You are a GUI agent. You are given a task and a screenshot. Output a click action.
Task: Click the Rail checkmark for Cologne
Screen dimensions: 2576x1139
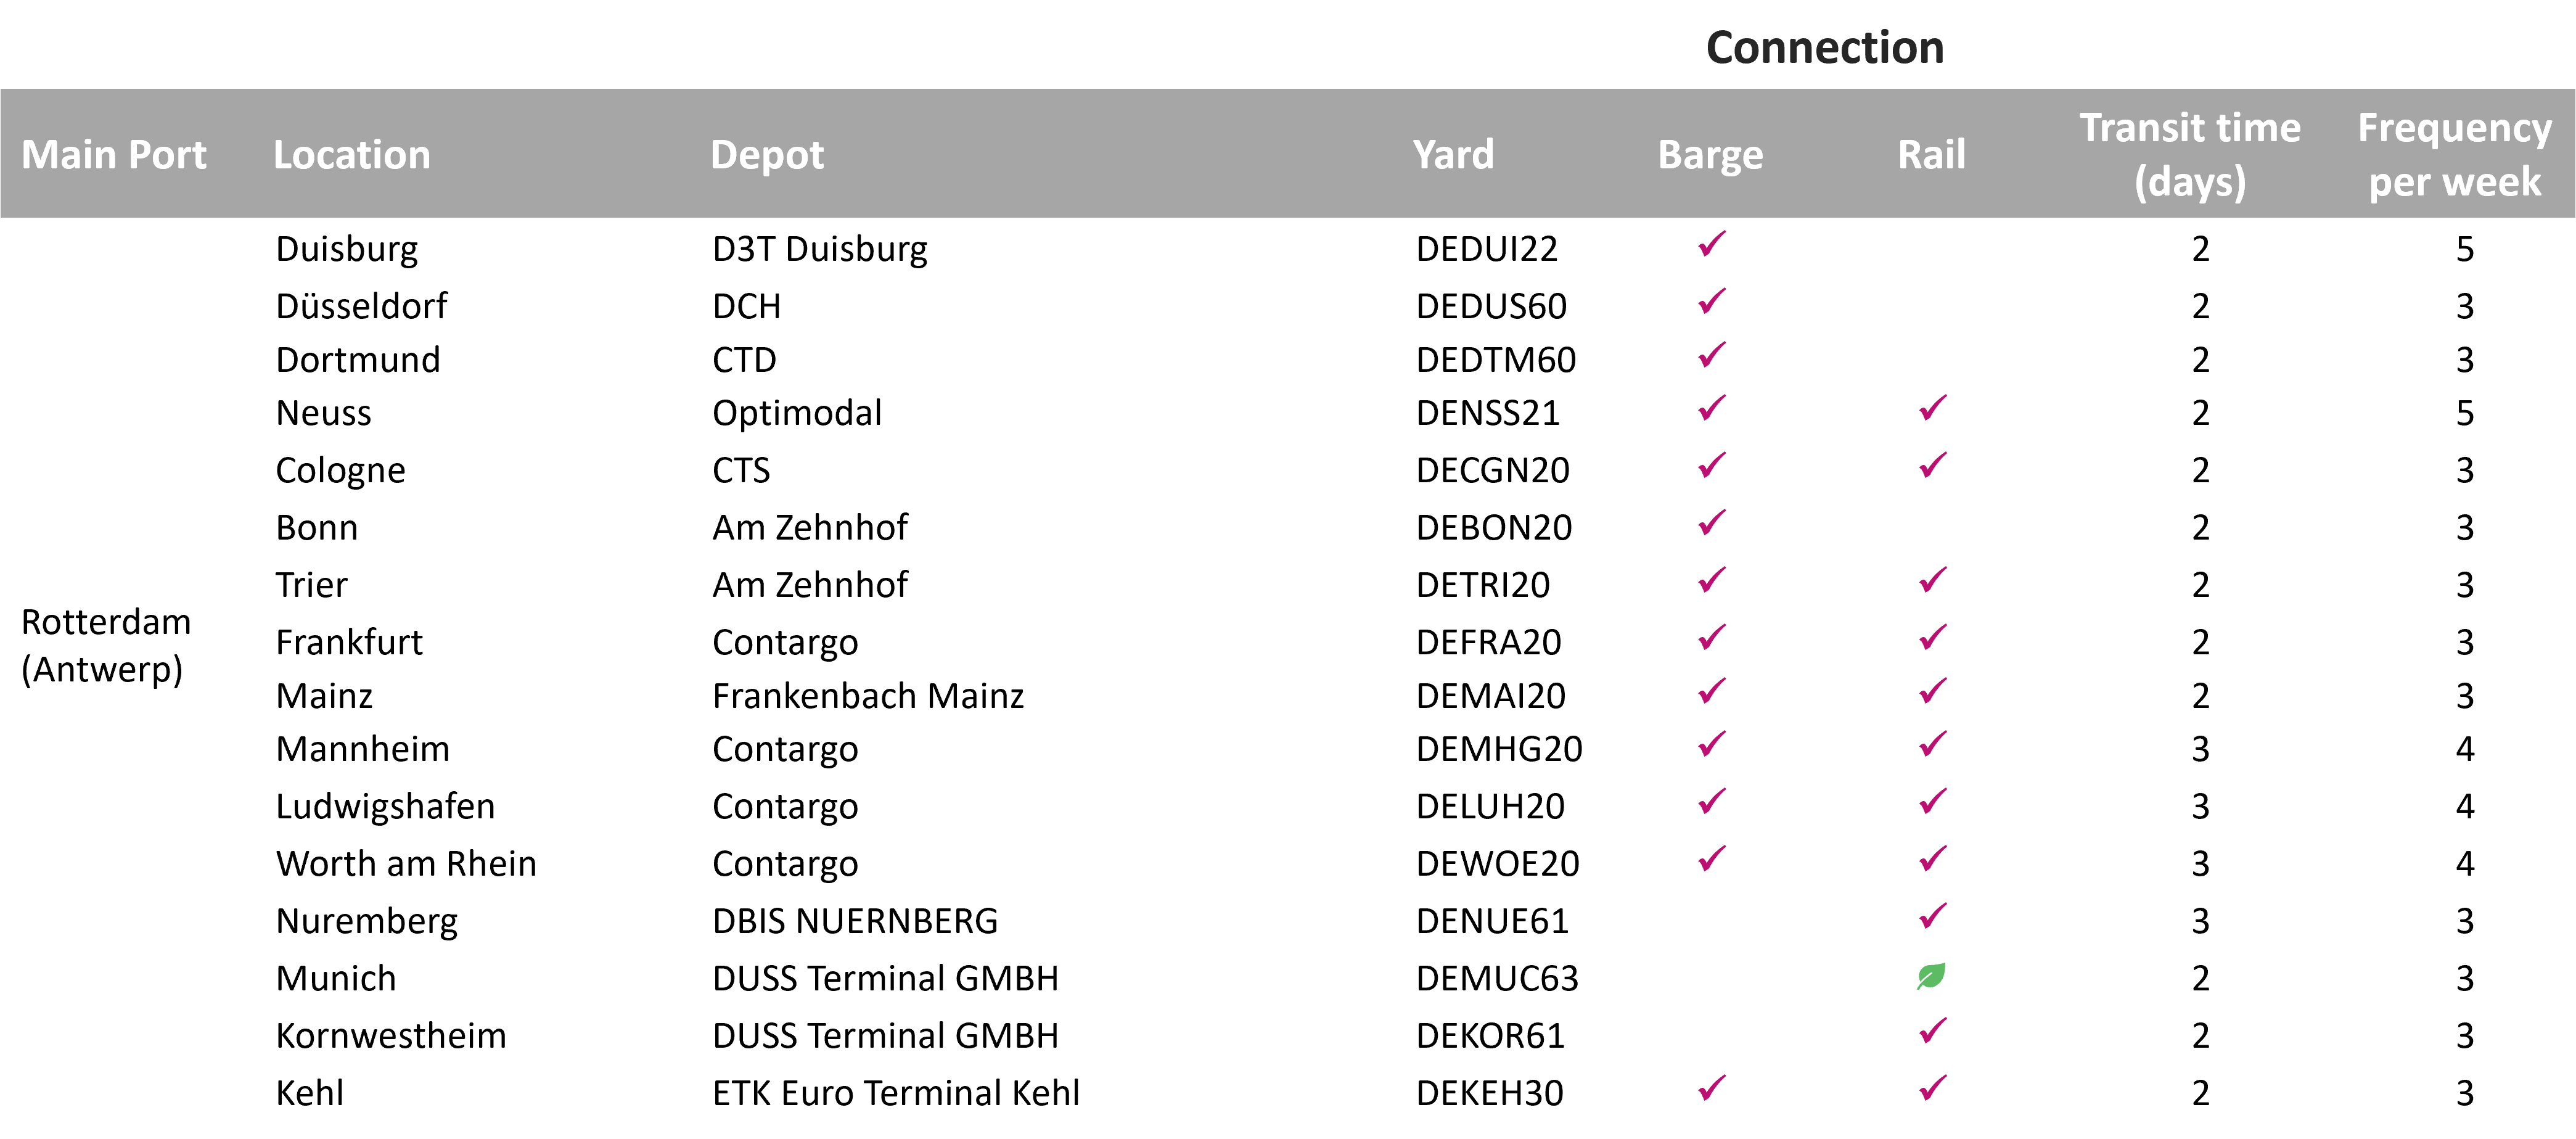pos(1933,465)
